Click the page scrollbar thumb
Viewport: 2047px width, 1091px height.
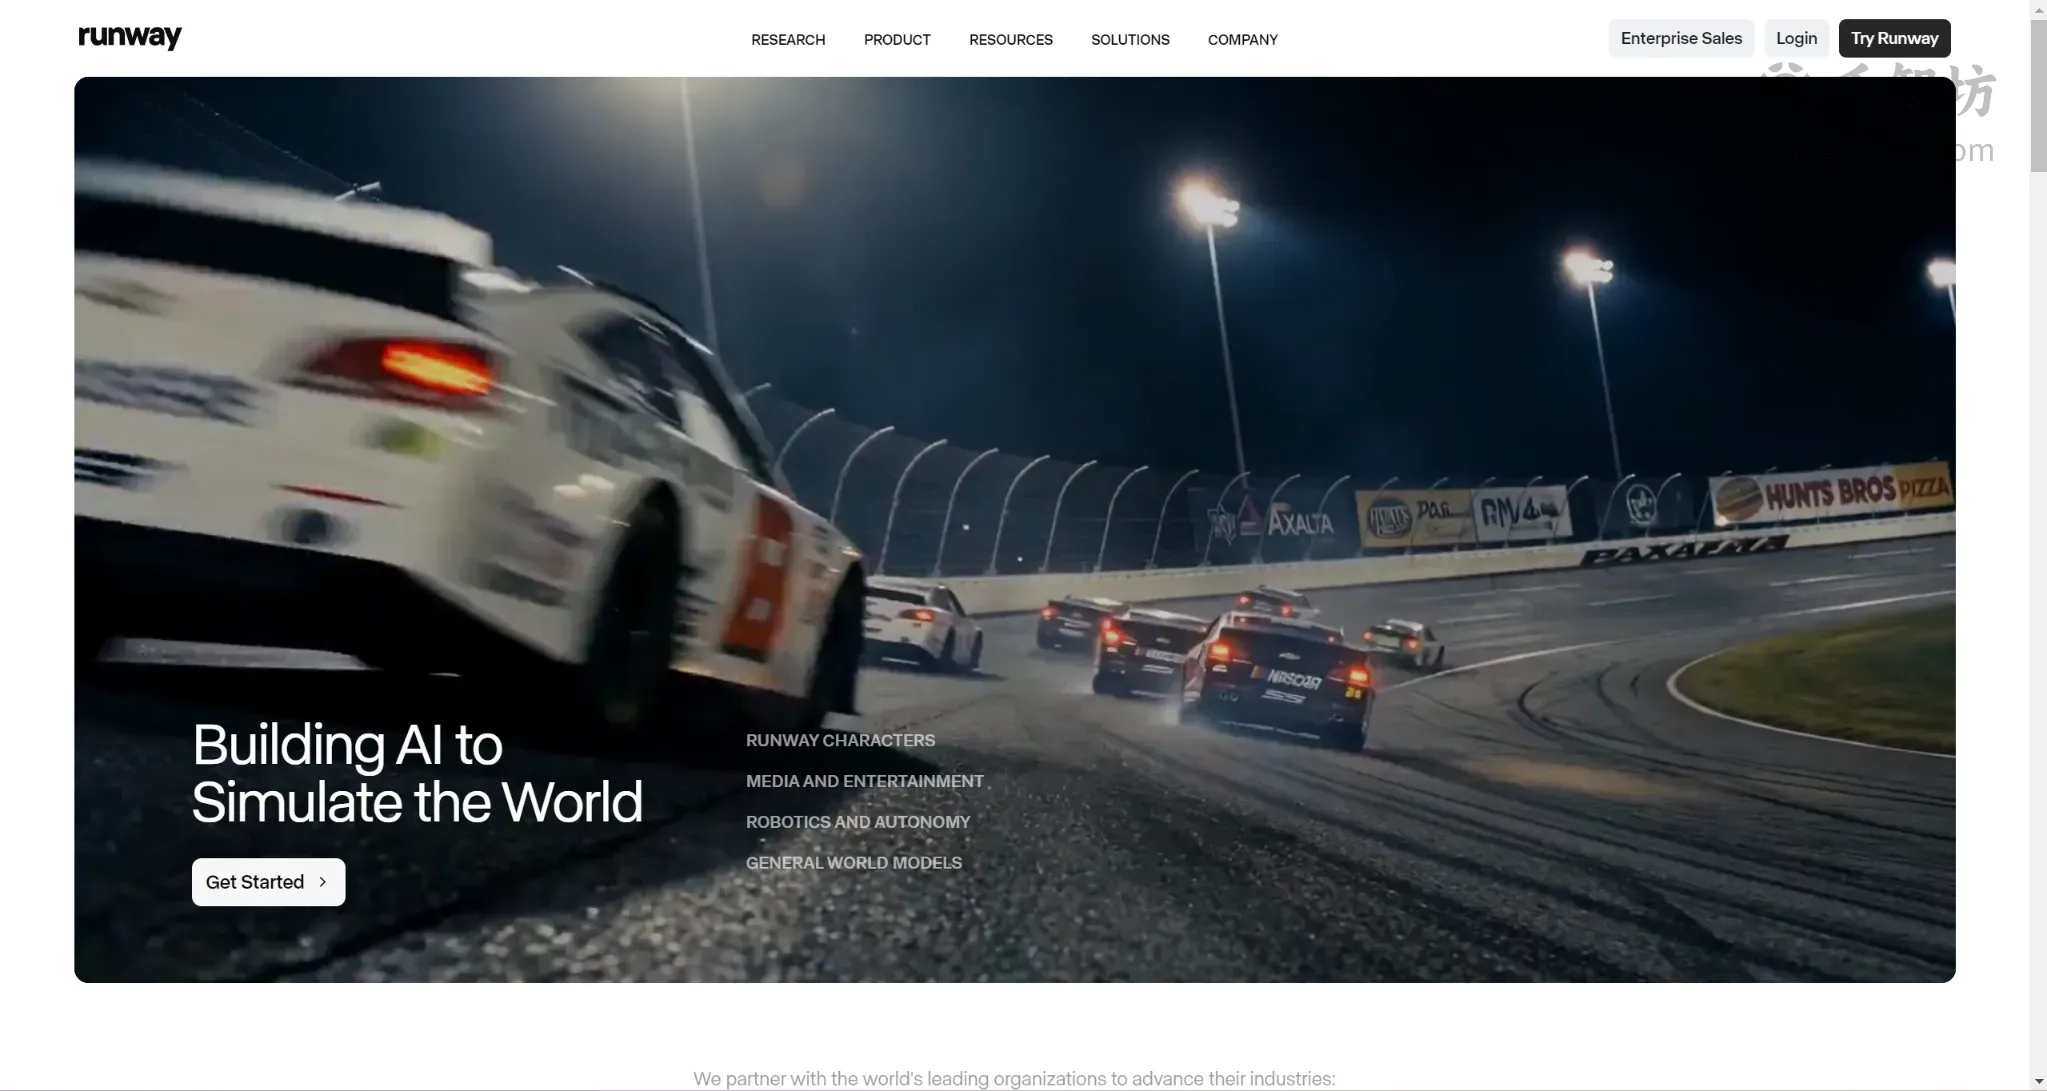click(2038, 95)
